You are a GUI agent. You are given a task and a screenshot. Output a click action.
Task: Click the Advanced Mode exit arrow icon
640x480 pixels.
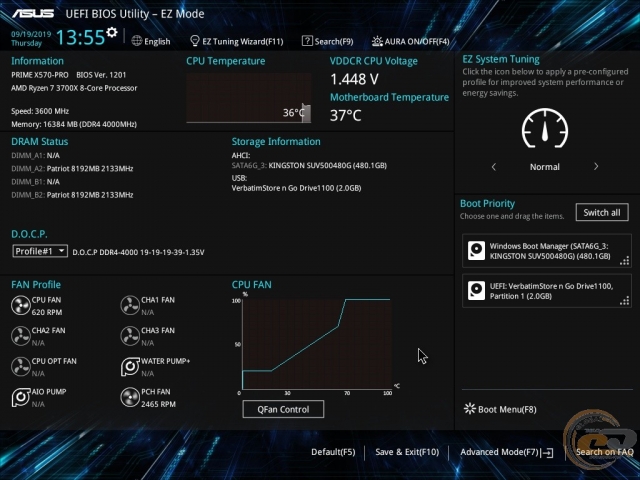tap(547, 453)
